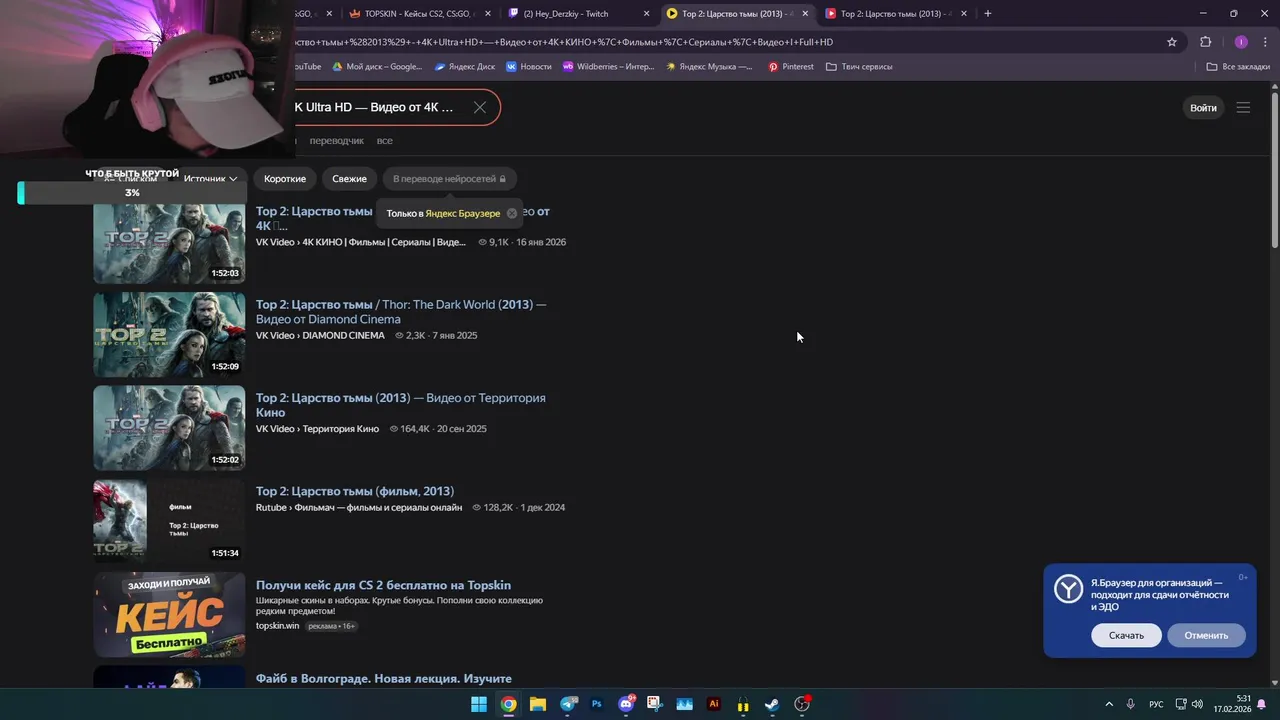Screen dimensions: 1280x720
Task: Open the Windows notifications bell
Action: tap(1261, 704)
